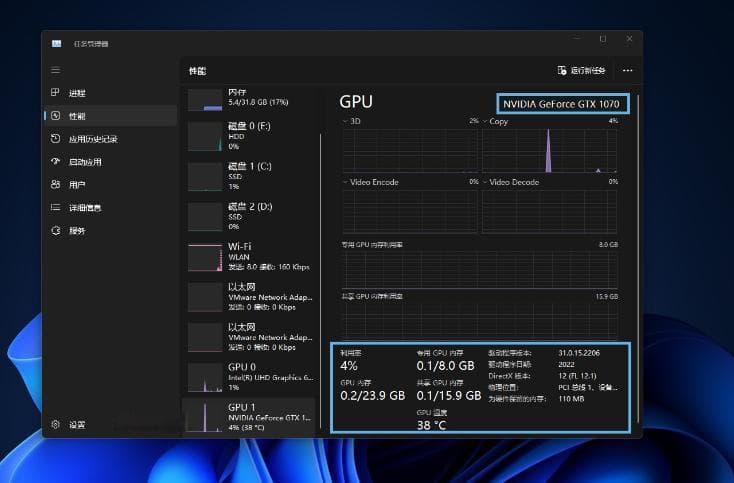Image resolution: width=734 pixels, height=483 pixels.
Task: Click the Processes (进程) sidebar icon
Action: (x=55, y=92)
